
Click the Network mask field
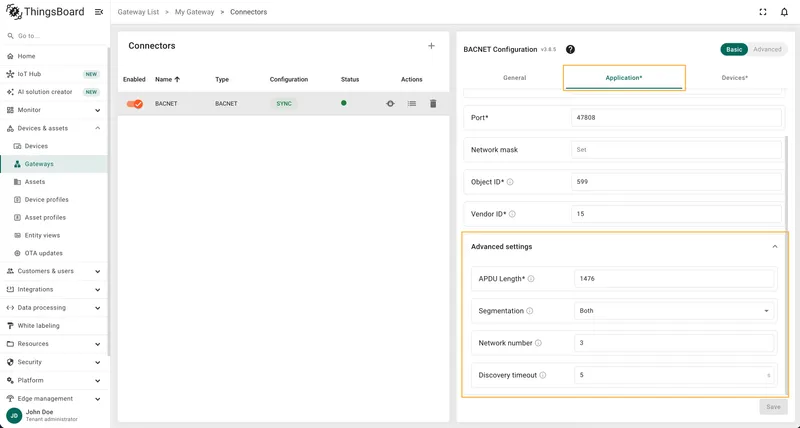676,150
